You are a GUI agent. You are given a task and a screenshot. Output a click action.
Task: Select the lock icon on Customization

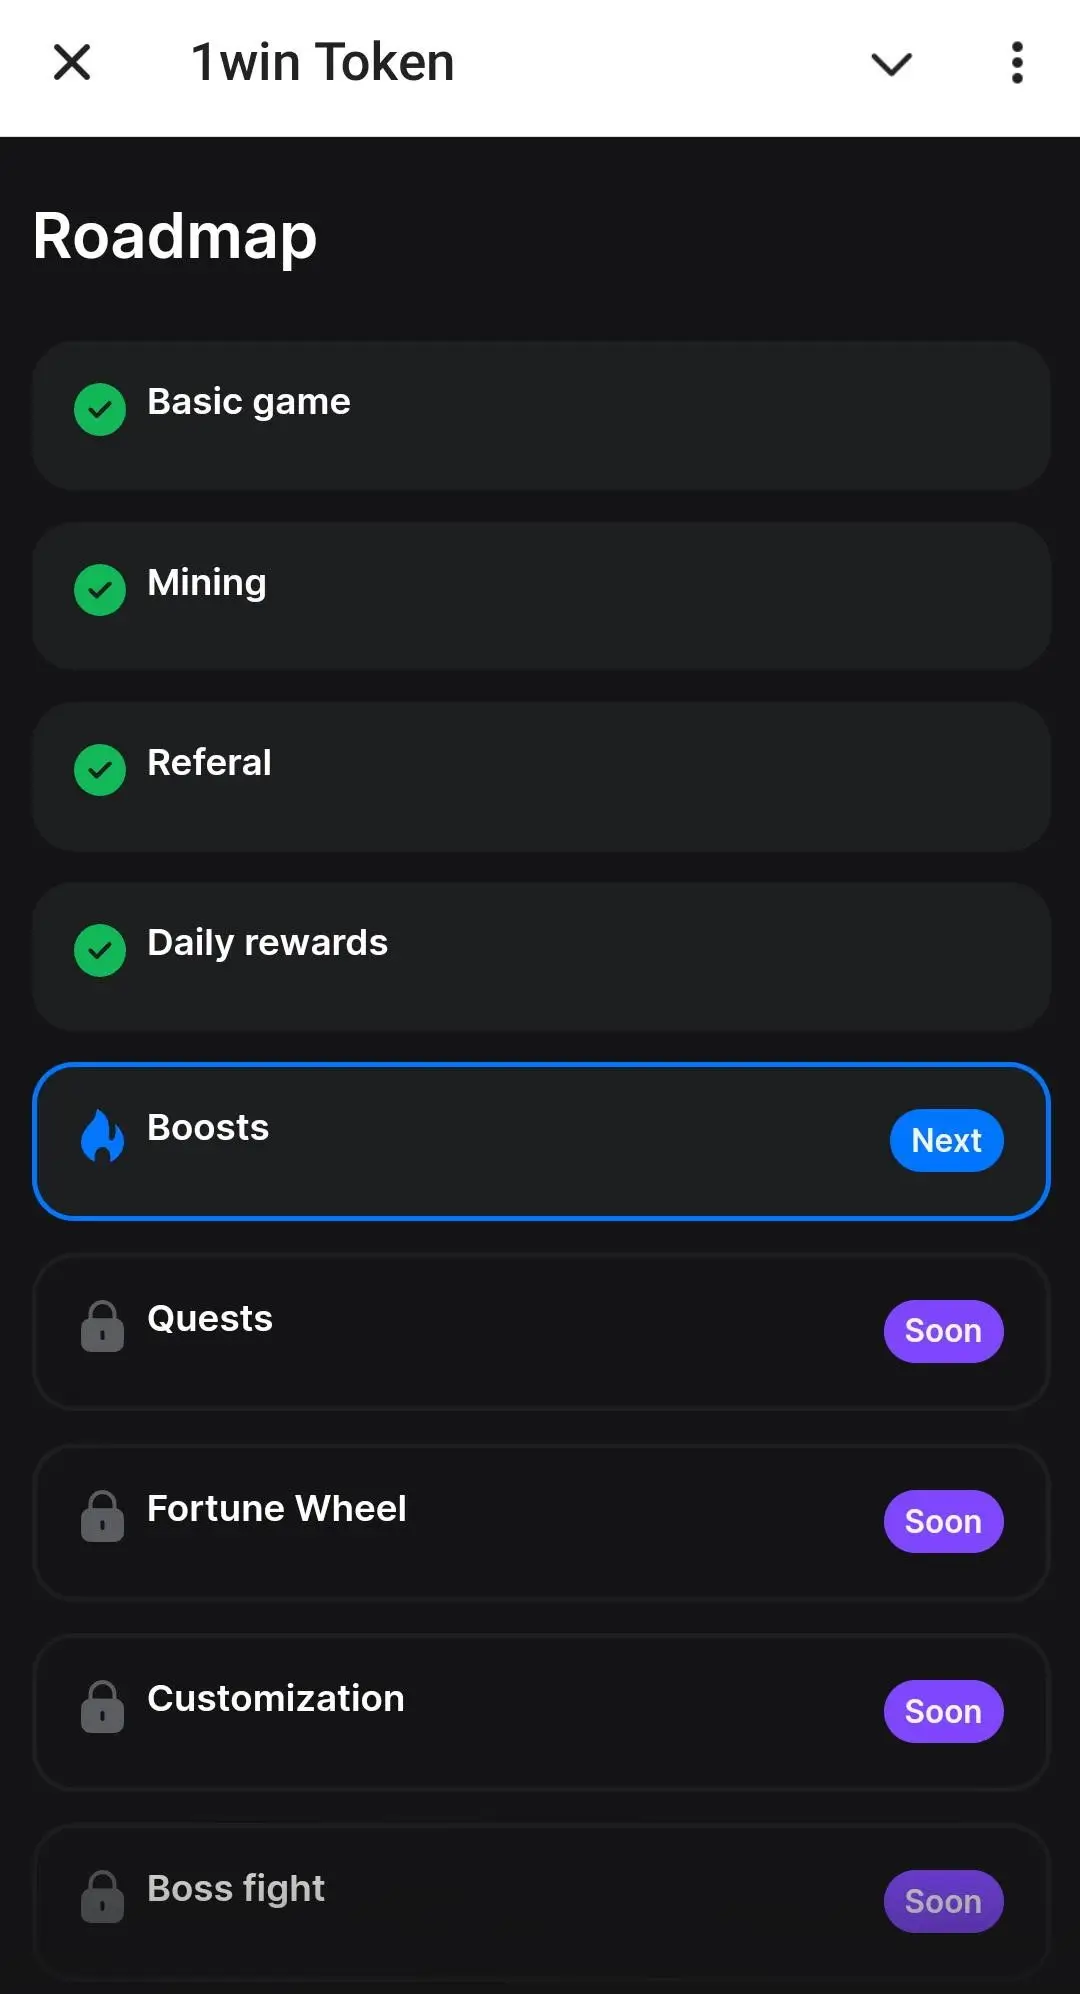[x=102, y=1706]
